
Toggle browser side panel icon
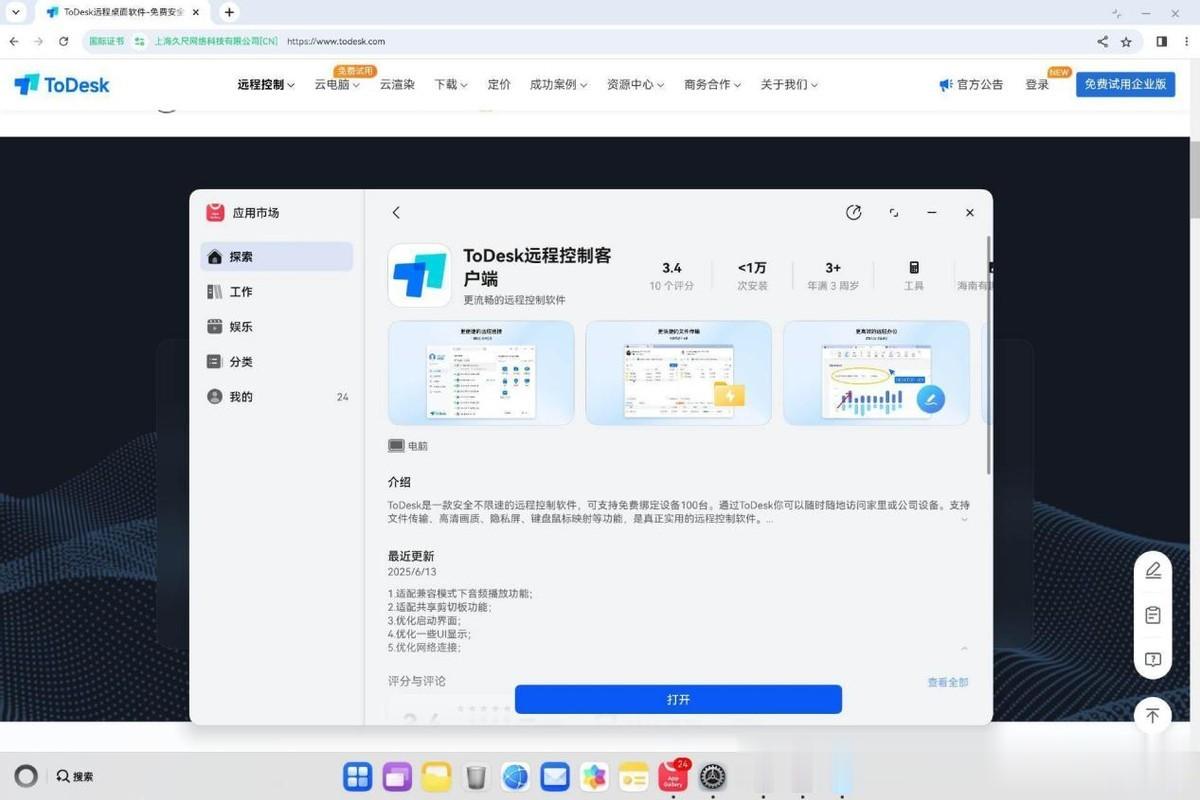(1161, 41)
